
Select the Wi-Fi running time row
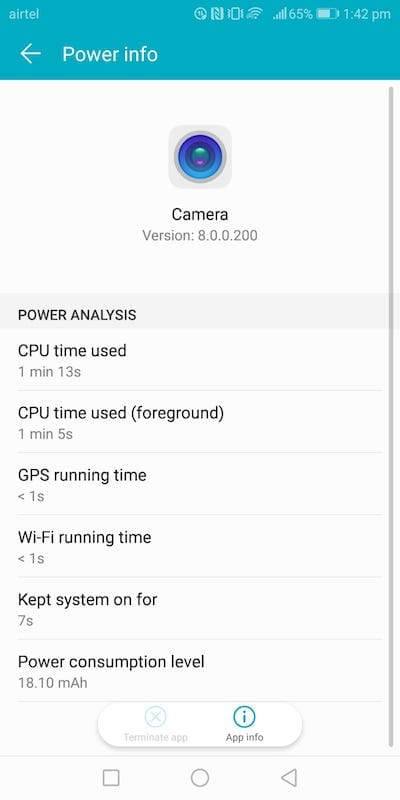click(x=200, y=547)
